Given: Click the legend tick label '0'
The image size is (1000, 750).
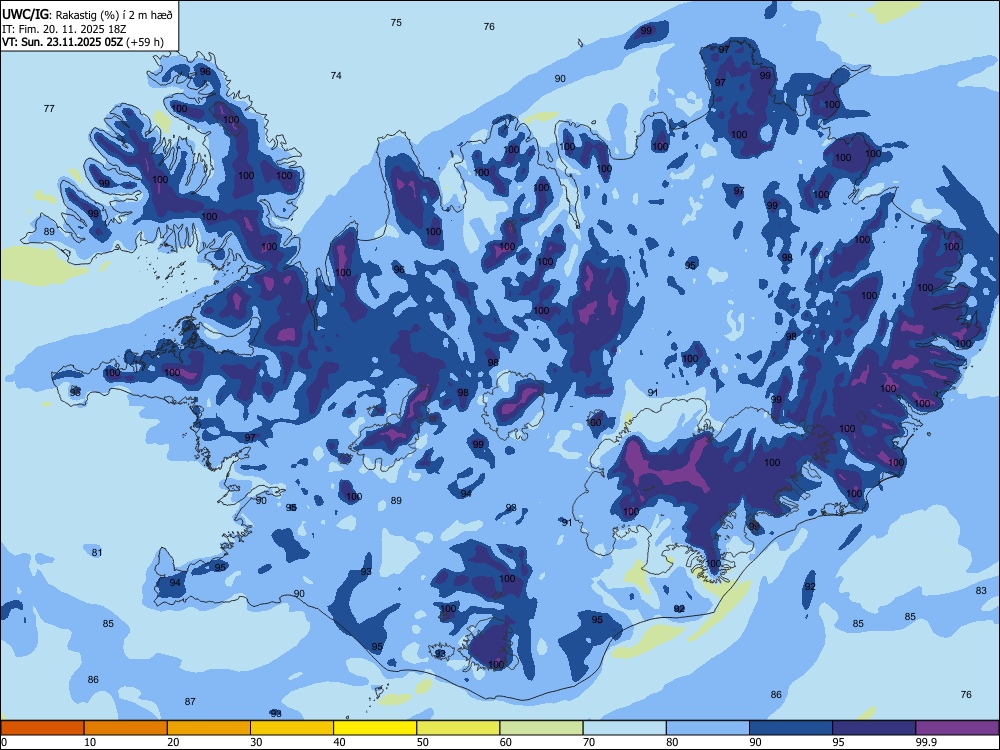Looking at the screenshot, I should [4, 742].
